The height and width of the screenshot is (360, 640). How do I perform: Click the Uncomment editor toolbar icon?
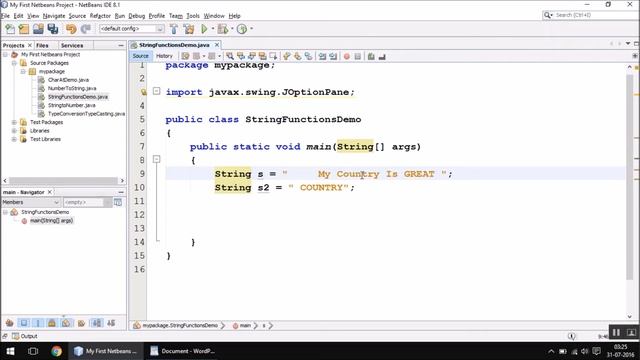click(x=382, y=56)
